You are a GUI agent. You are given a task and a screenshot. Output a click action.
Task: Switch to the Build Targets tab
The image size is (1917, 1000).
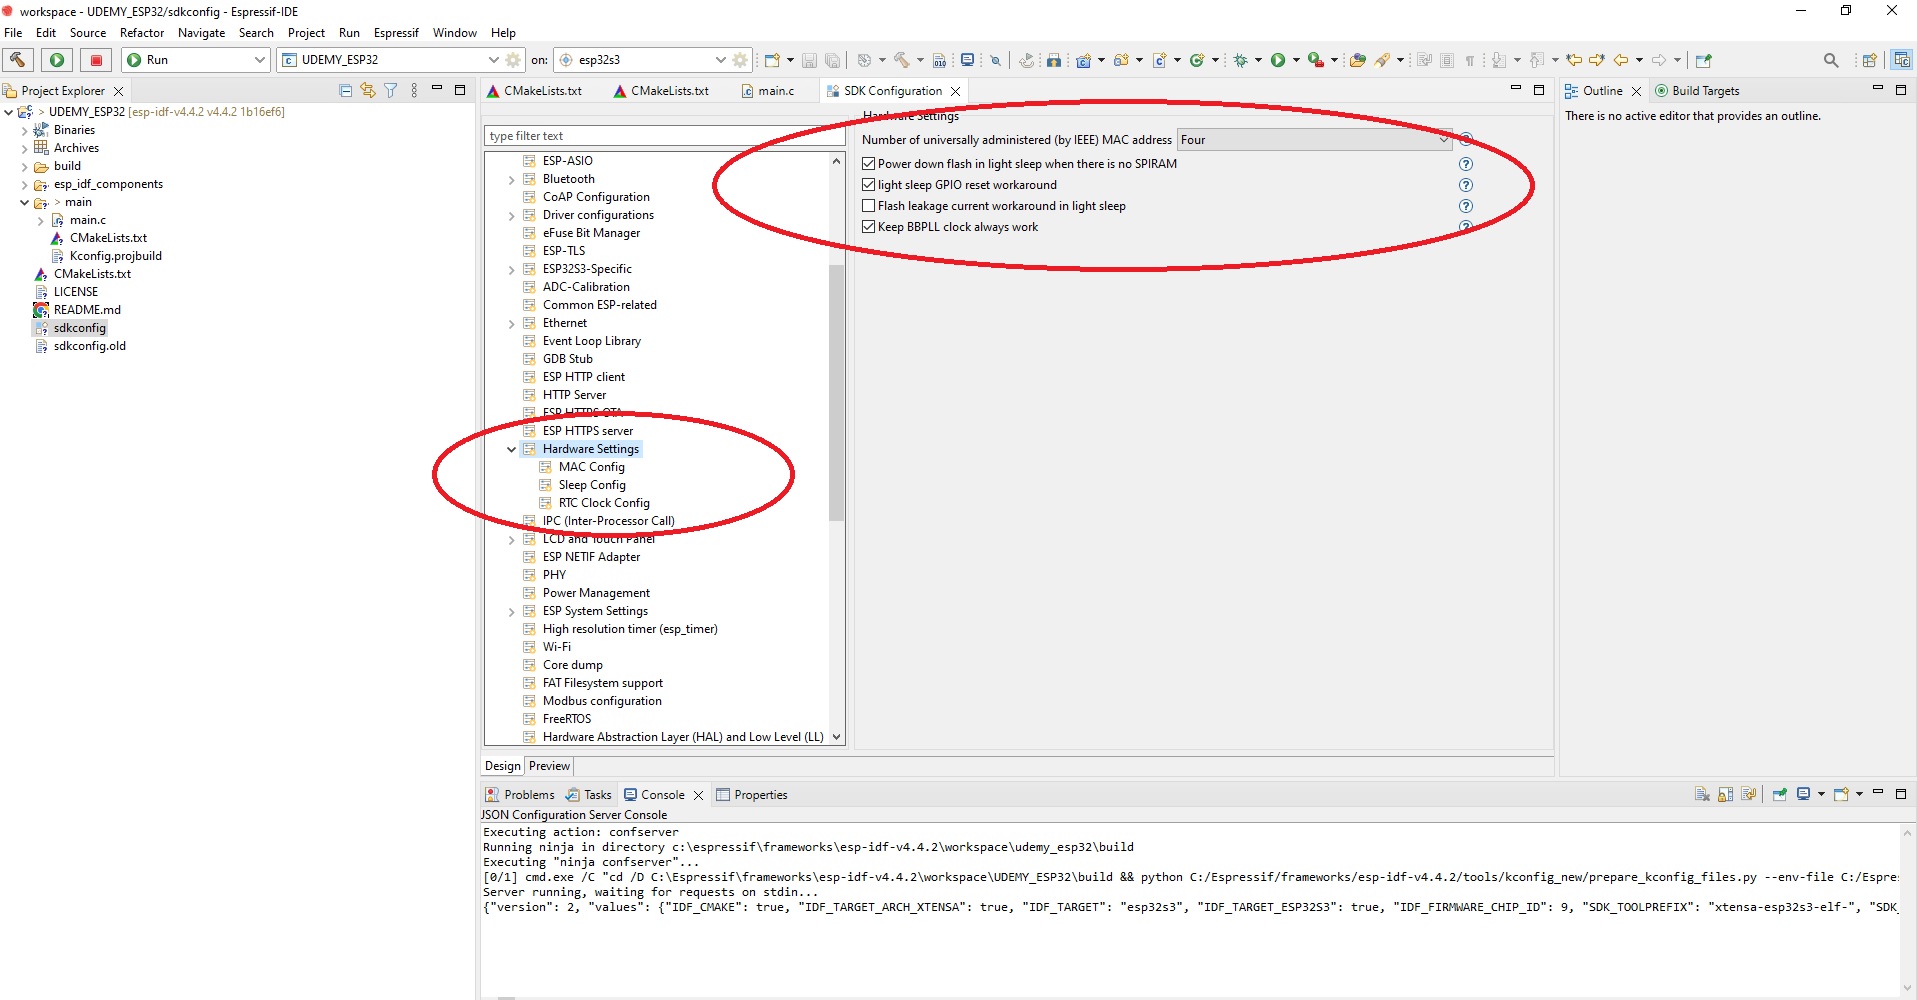[x=1697, y=91]
